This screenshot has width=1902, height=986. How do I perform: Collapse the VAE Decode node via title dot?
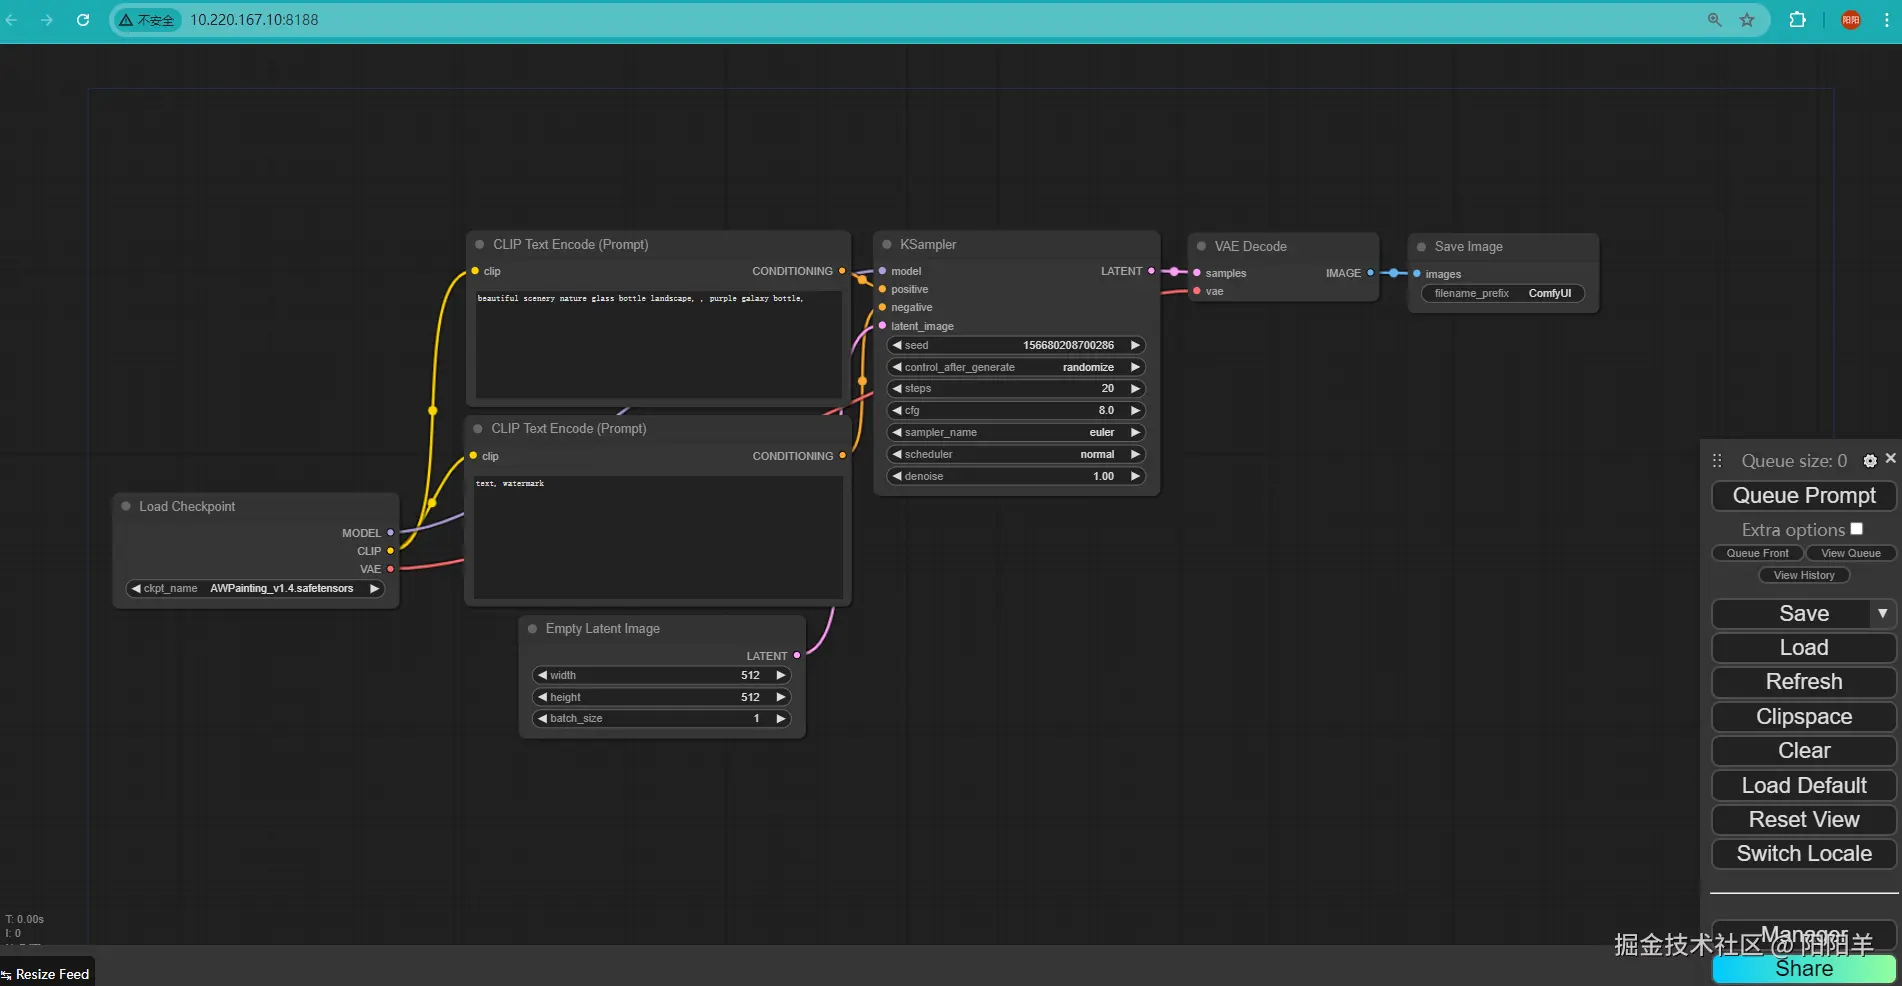coord(1202,246)
